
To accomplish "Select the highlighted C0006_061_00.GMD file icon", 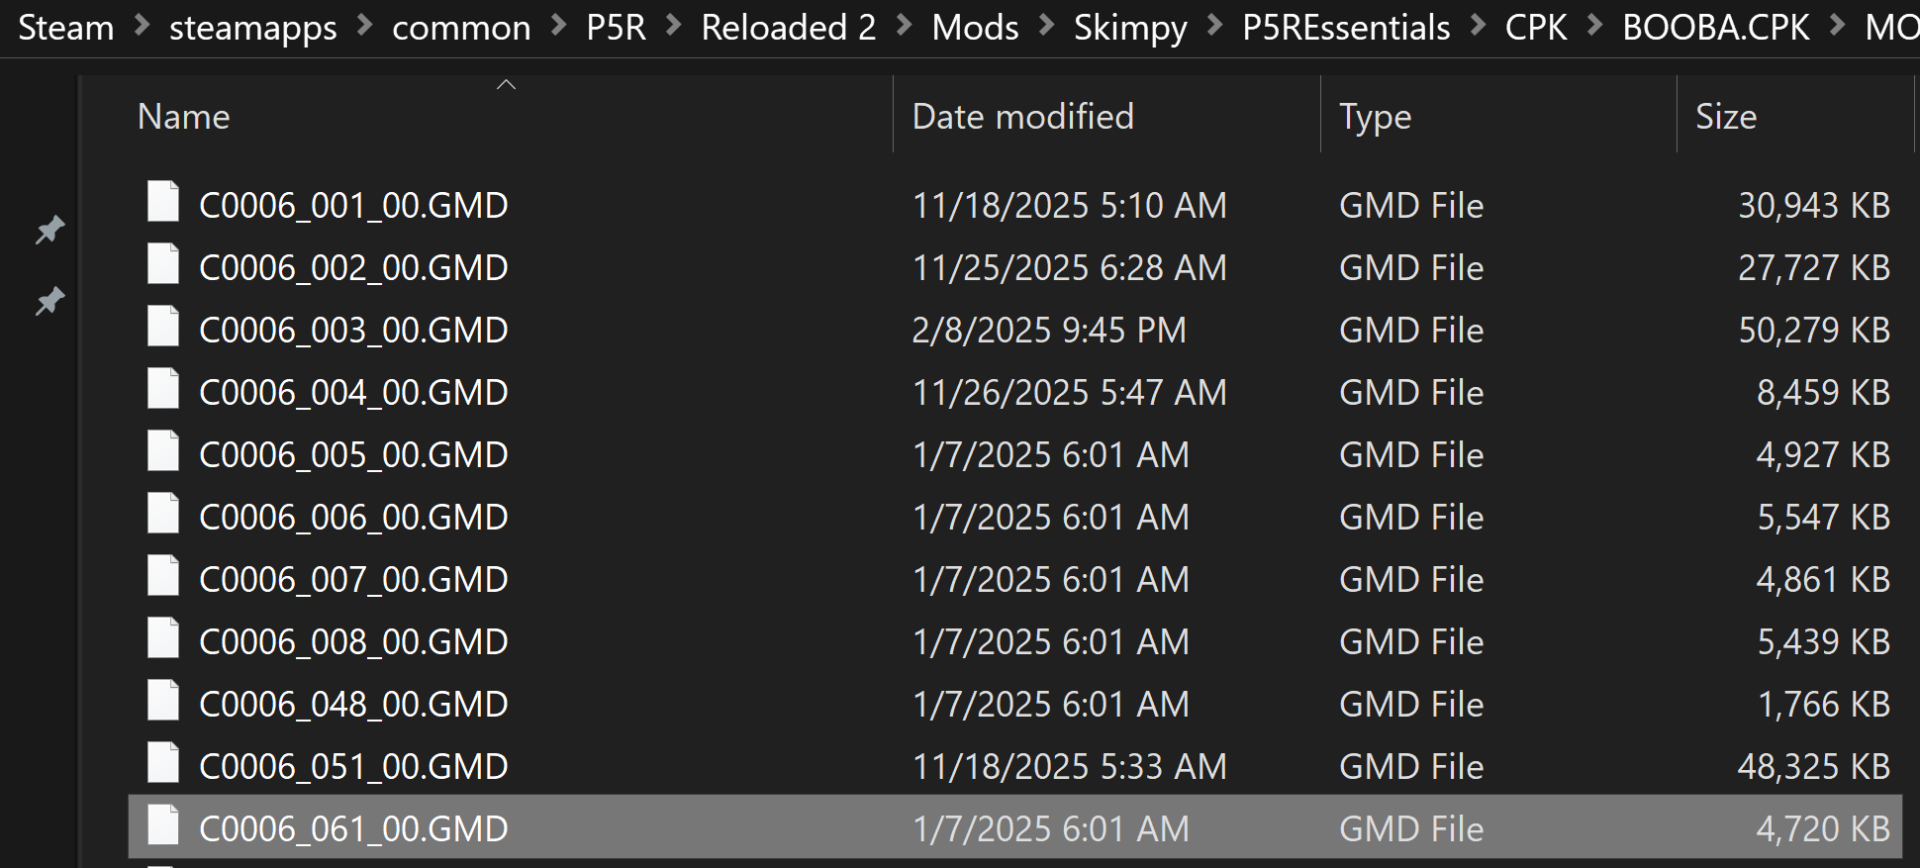I will click(163, 826).
